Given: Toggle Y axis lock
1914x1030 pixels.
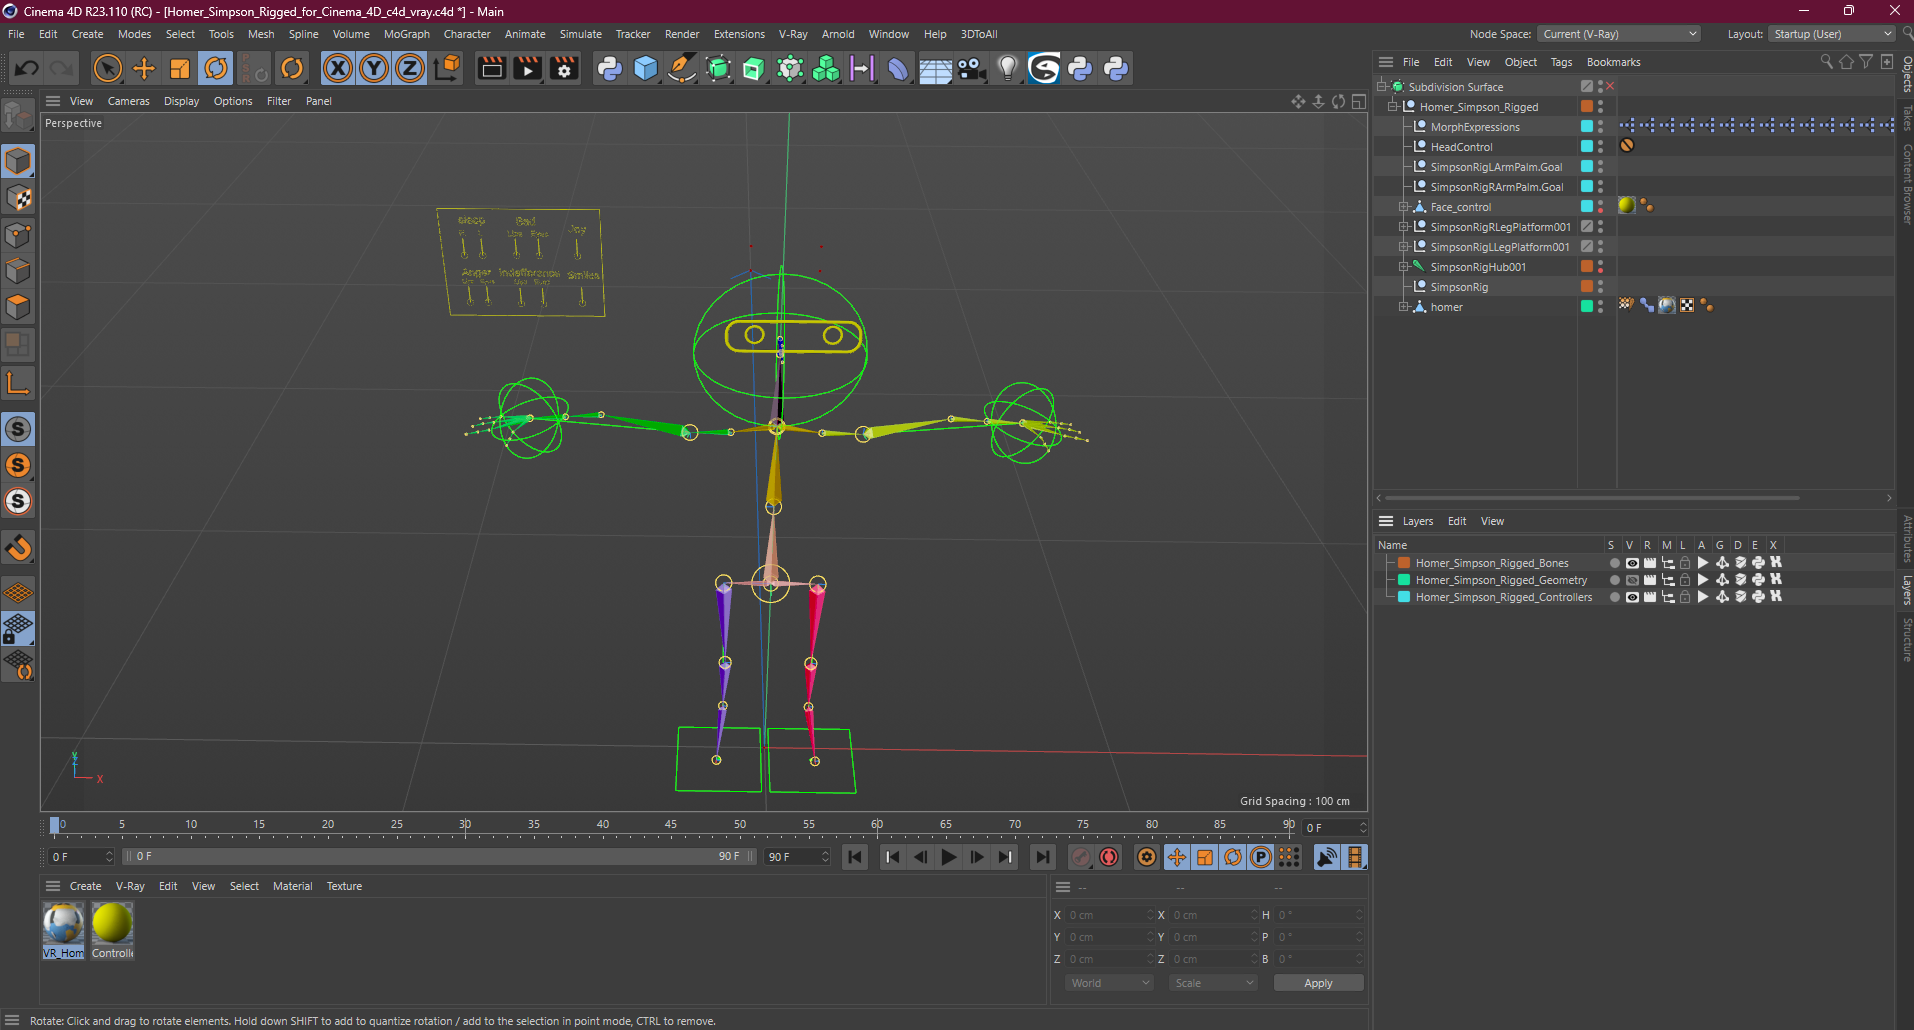Looking at the screenshot, I should tap(374, 68).
